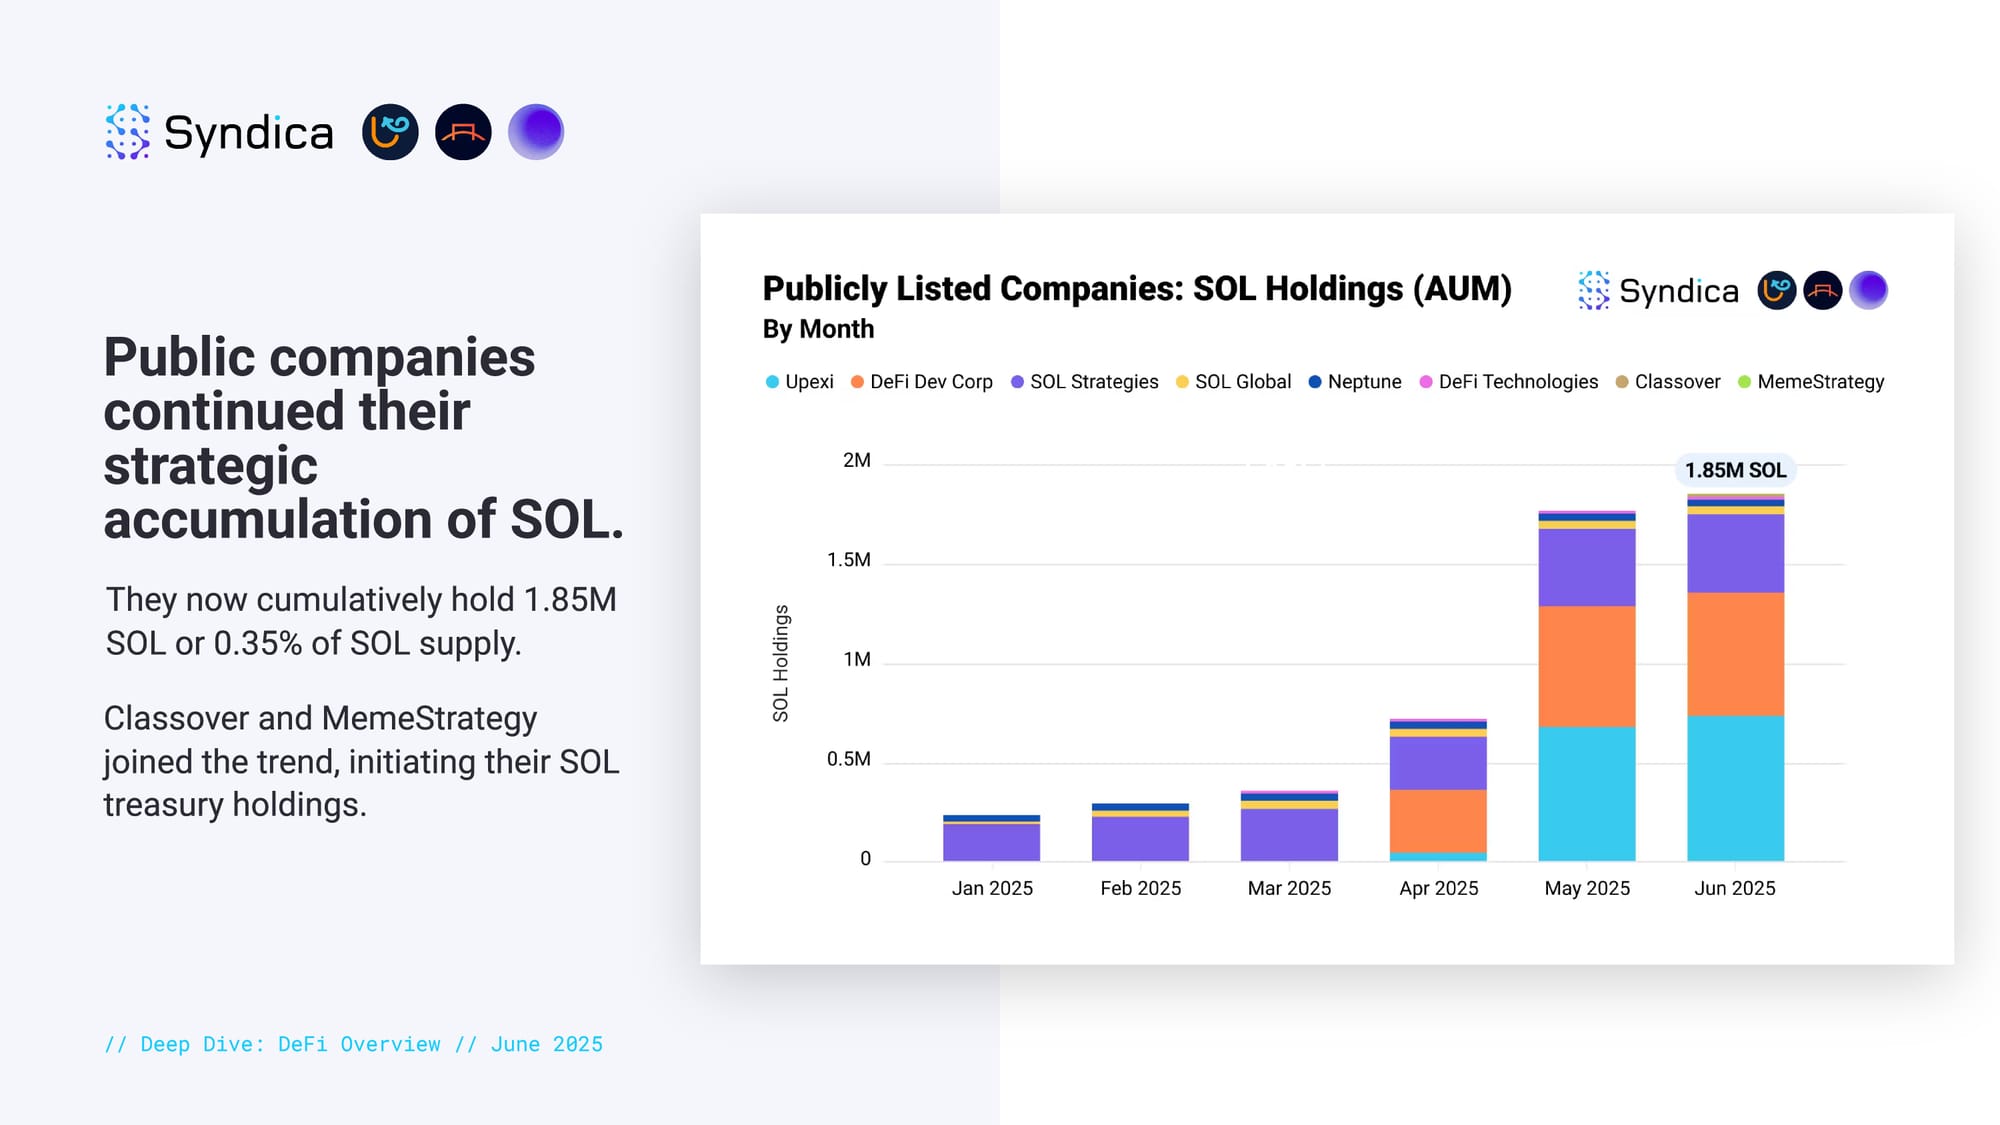The image size is (2000, 1125).
Task: Click the orange segment in Jun 2025 bar
Action: (x=1735, y=654)
